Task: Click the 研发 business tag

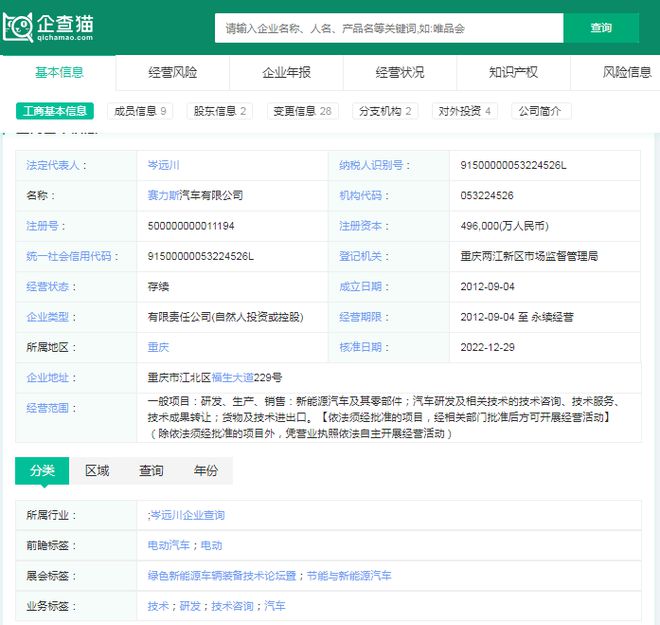Action: 190,606
